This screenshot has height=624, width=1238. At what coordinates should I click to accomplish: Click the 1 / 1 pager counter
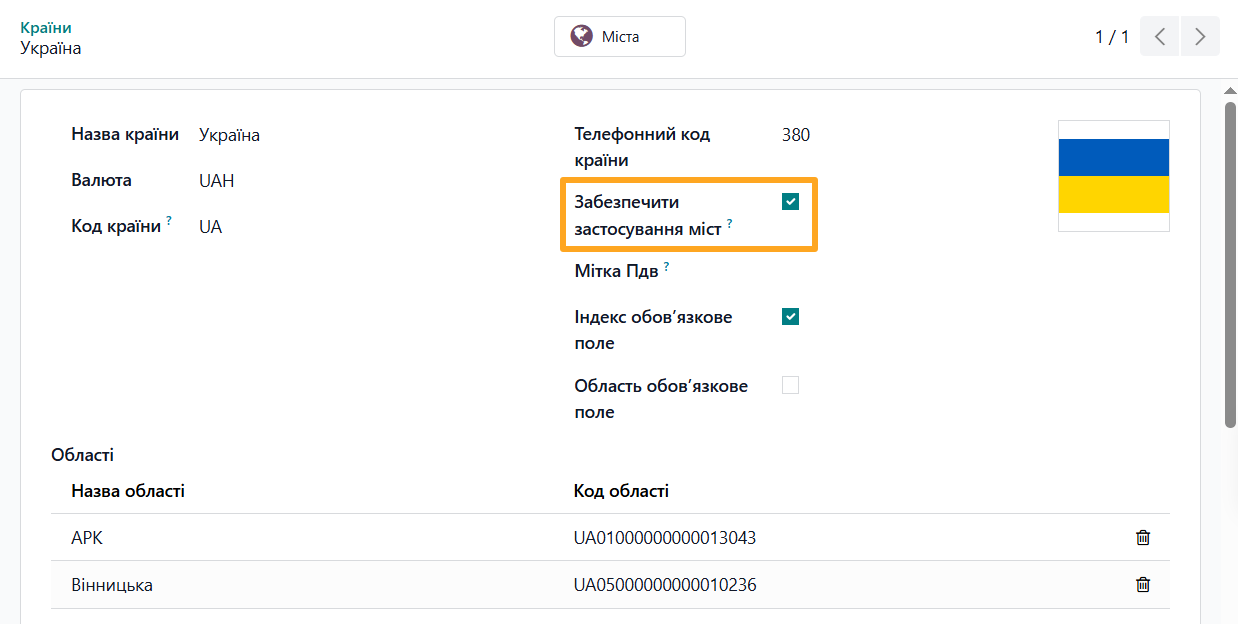click(x=1112, y=37)
